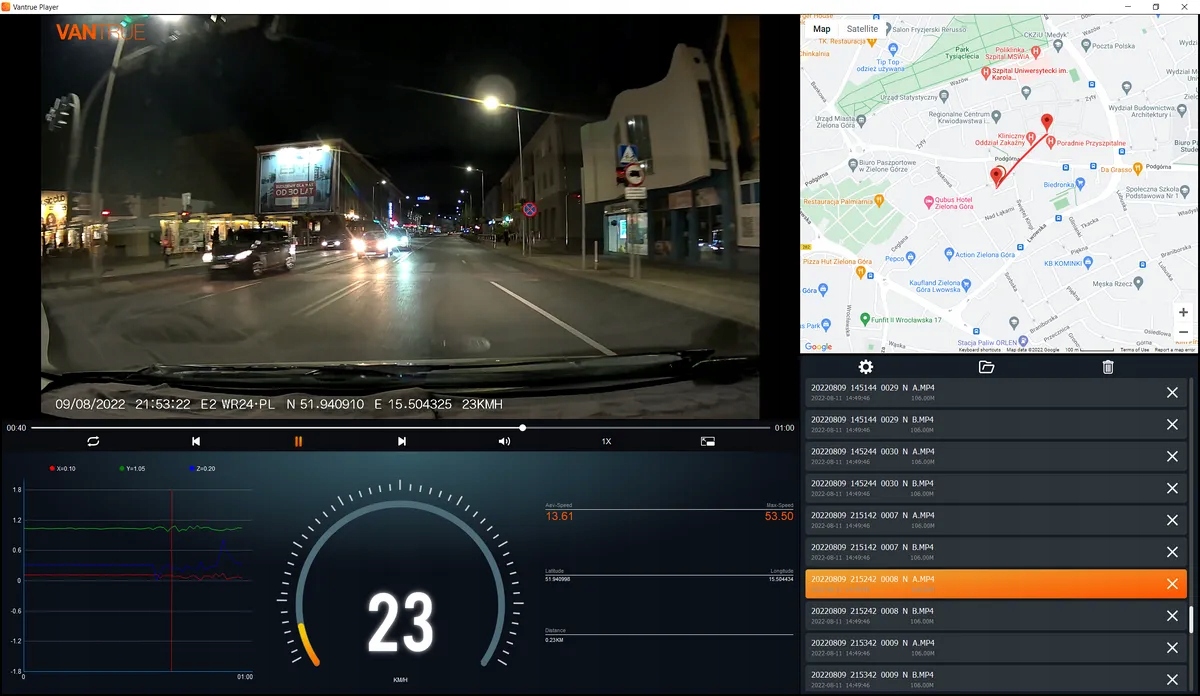The width and height of the screenshot is (1200, 696).
Task: Click the video progress slider handle
Action: point(522,427)
